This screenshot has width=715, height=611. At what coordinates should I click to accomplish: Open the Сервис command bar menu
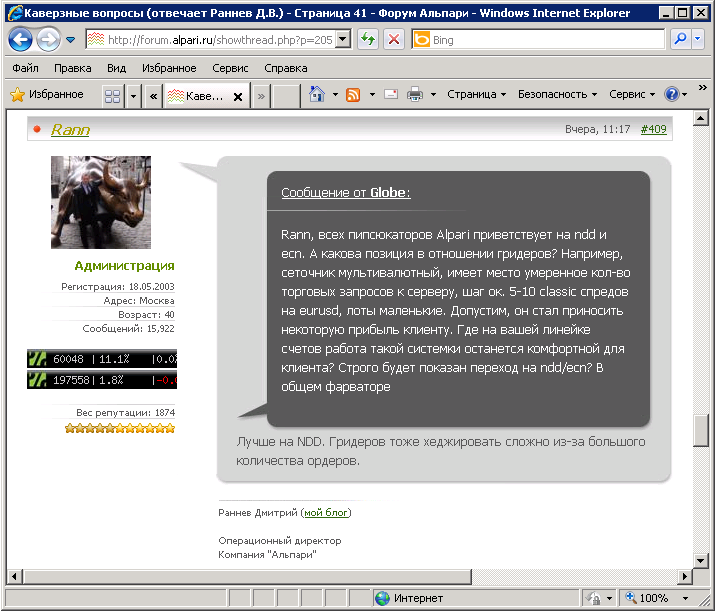(x=632, y=94)
